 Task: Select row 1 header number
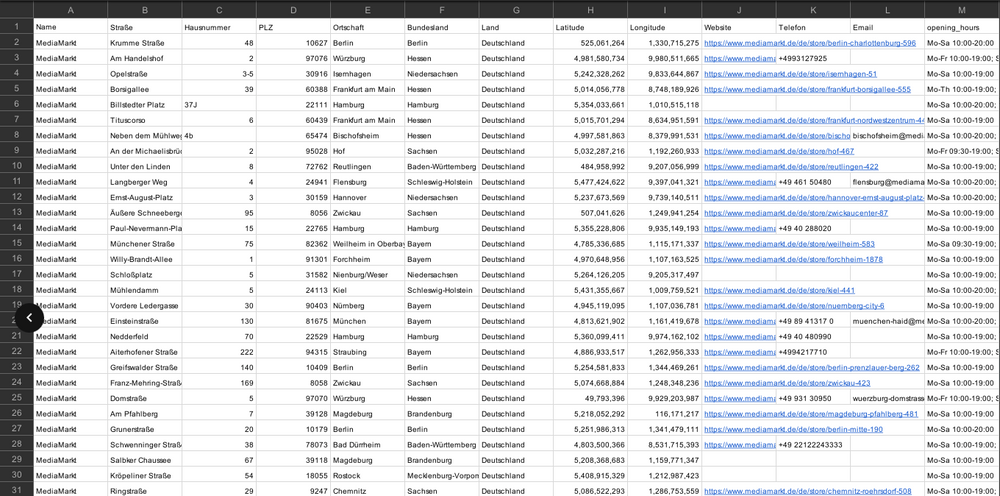17,27
